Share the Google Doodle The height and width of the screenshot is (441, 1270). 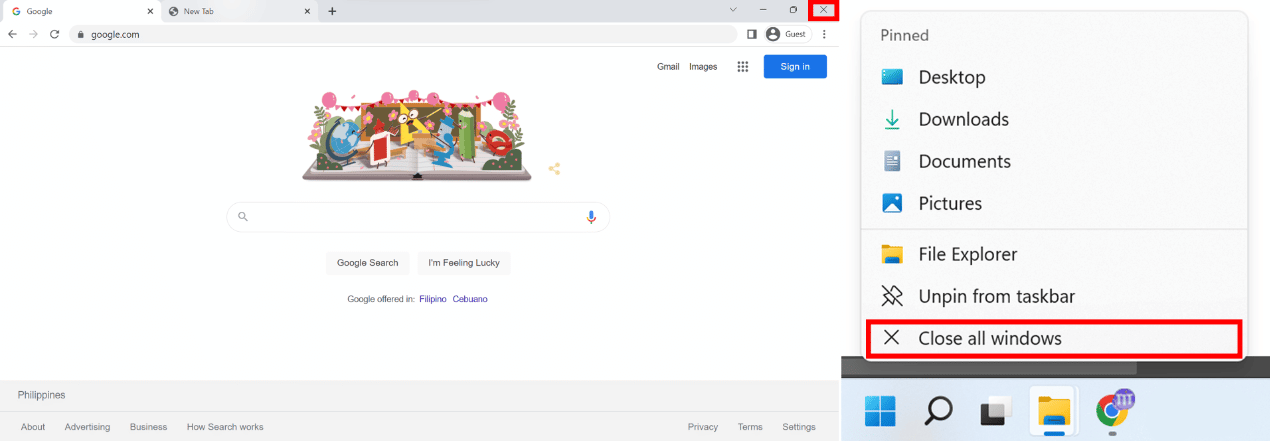click(554, 169)
